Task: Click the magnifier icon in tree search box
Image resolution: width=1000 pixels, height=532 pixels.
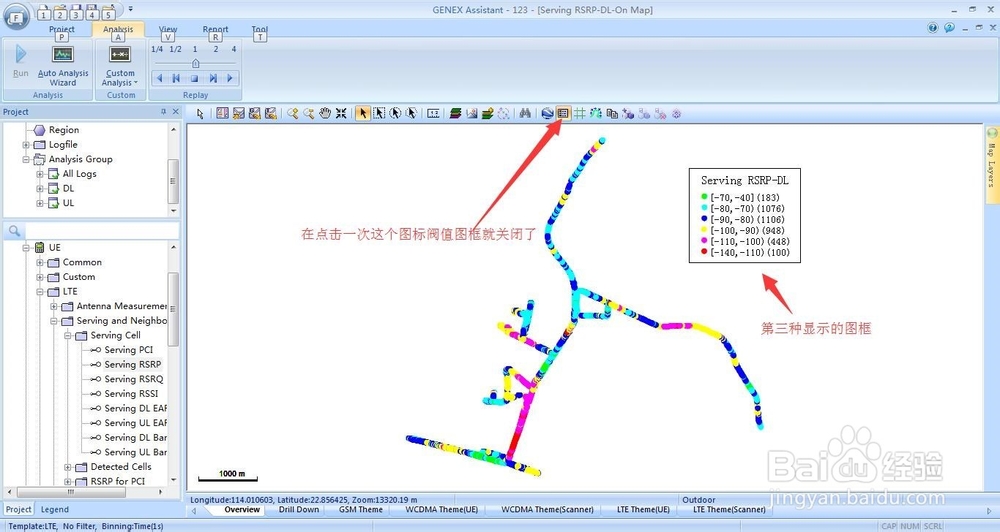Action: pos(15,231)
